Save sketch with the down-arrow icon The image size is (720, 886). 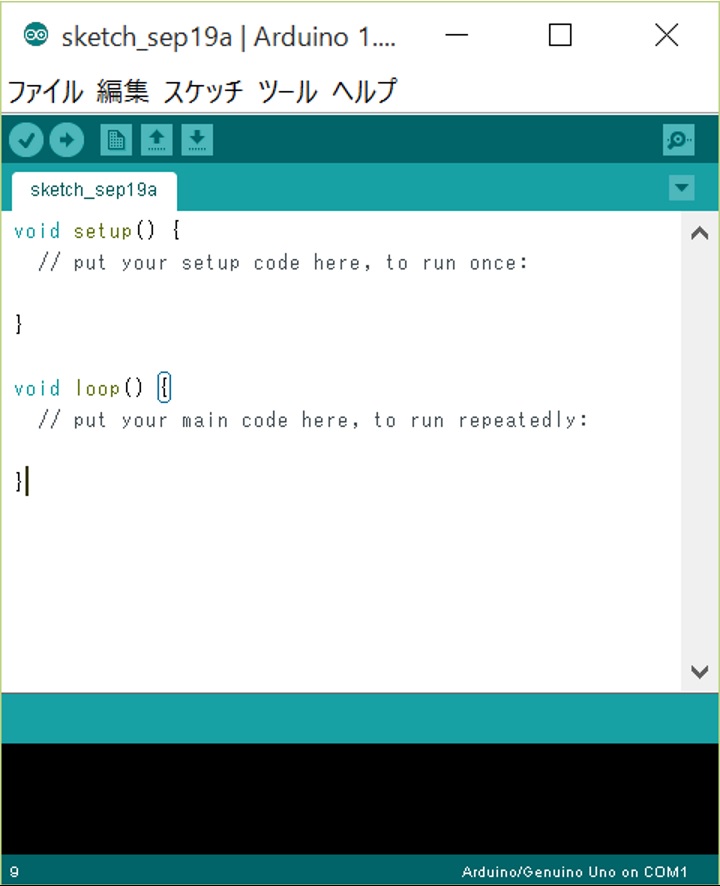(x=197, y=140)
